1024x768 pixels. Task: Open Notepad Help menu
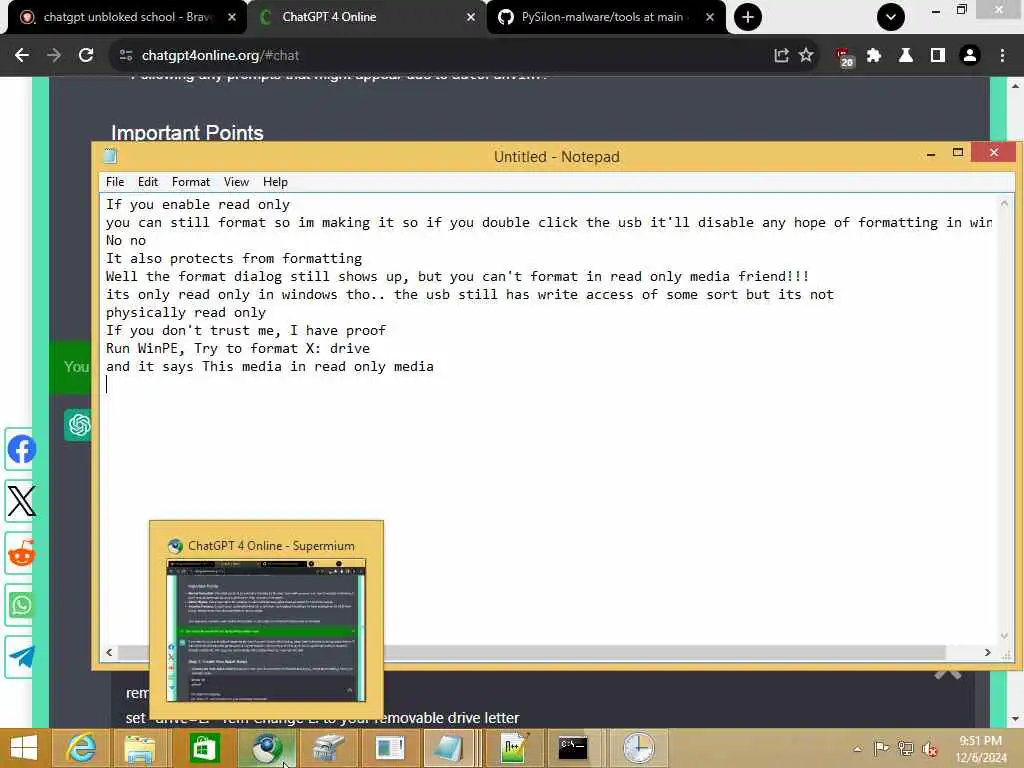coord(275,182)
